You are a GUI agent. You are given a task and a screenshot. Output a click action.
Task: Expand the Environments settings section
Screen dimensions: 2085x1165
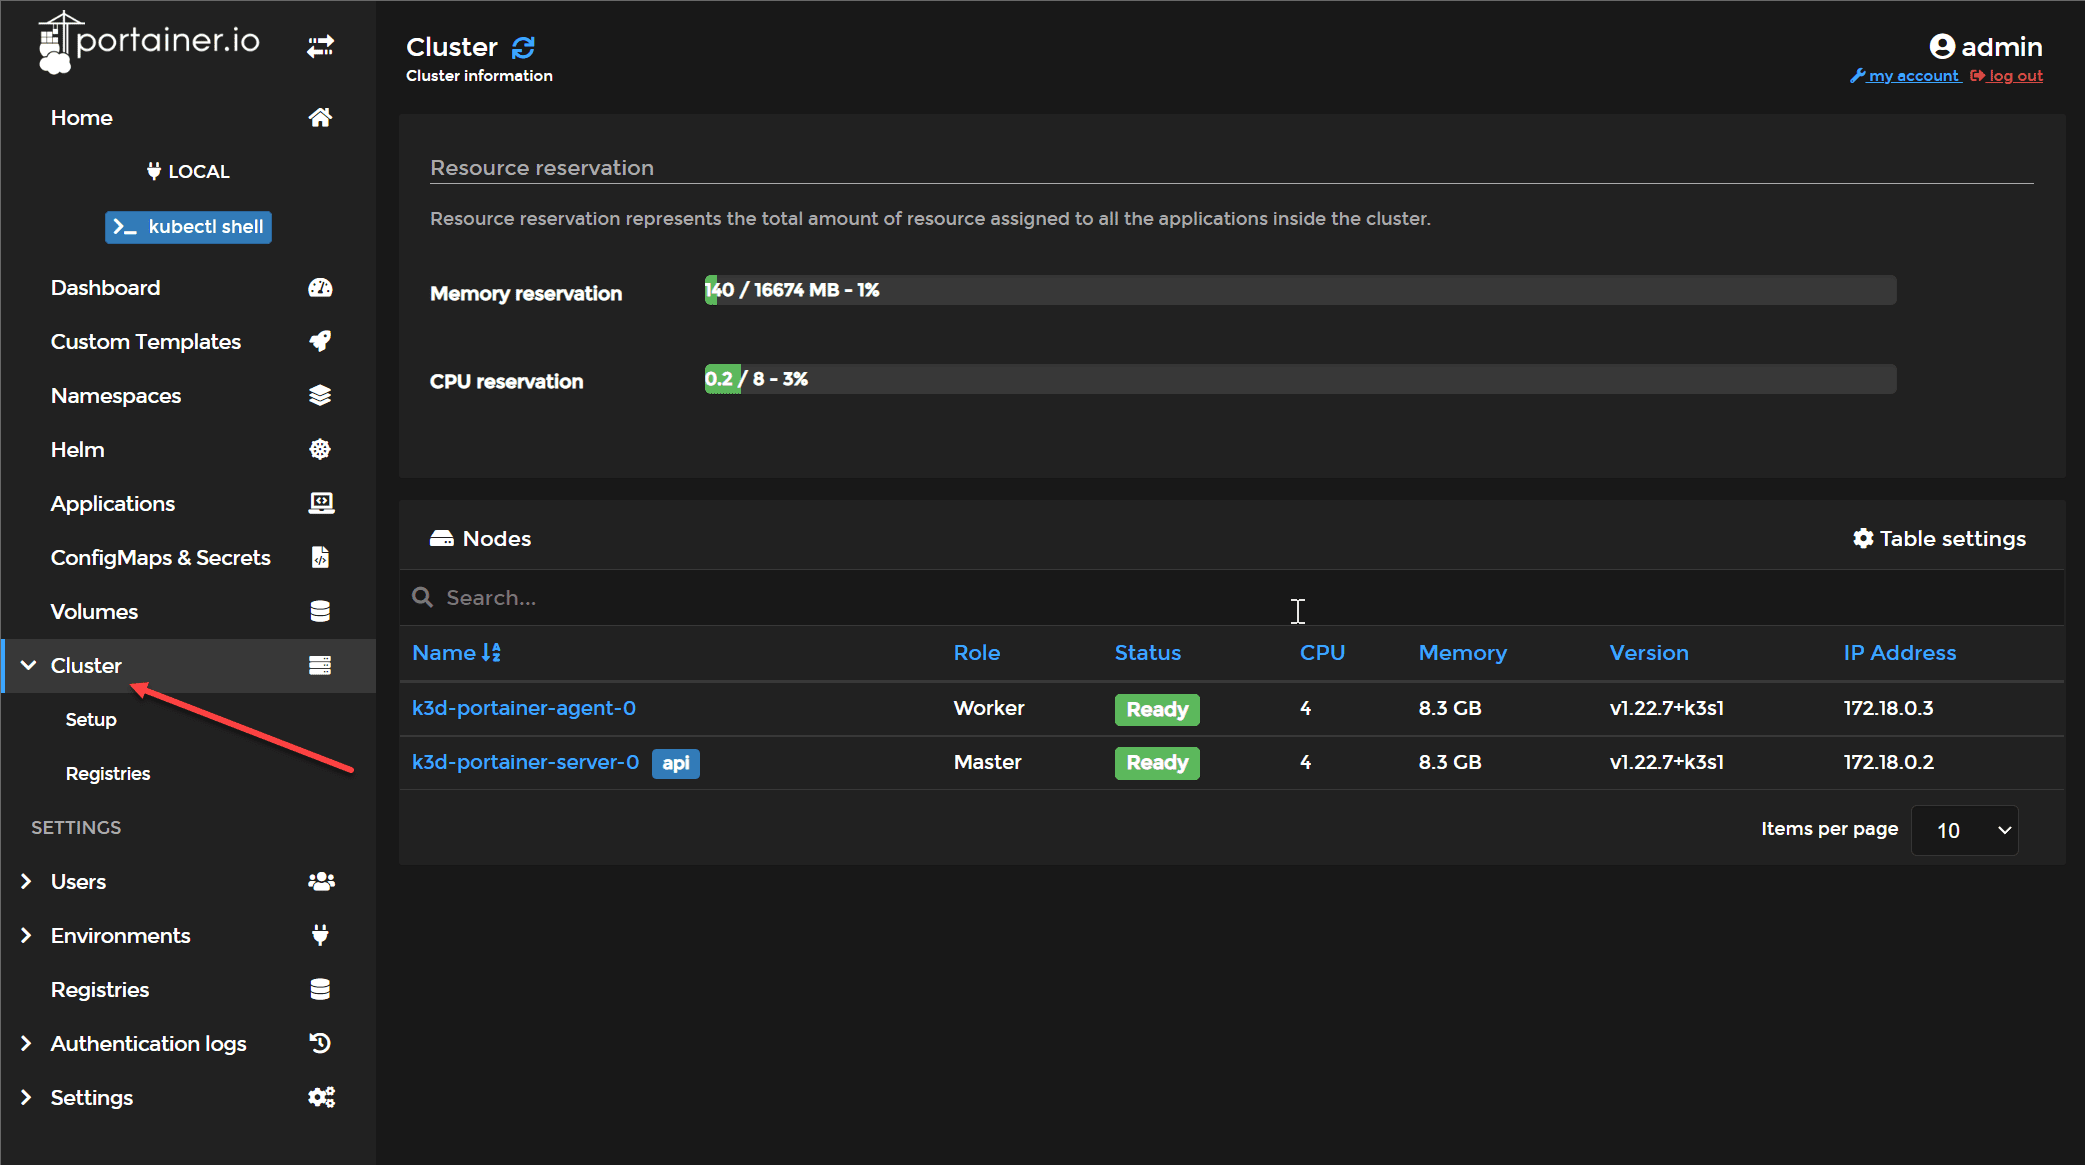27,935
